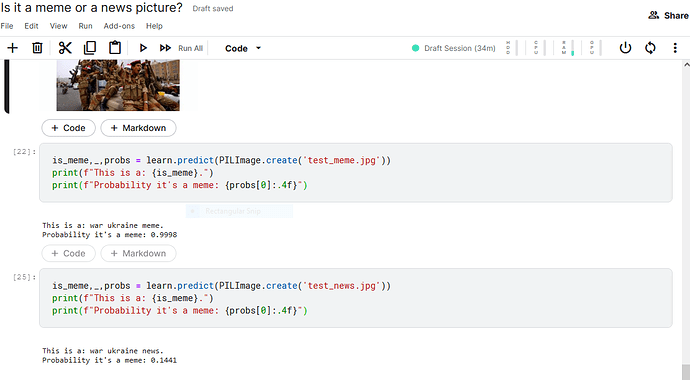Cut the cell using scissors icon
The width and height of the screenshot is (690, 380).
tap(65, 48)
